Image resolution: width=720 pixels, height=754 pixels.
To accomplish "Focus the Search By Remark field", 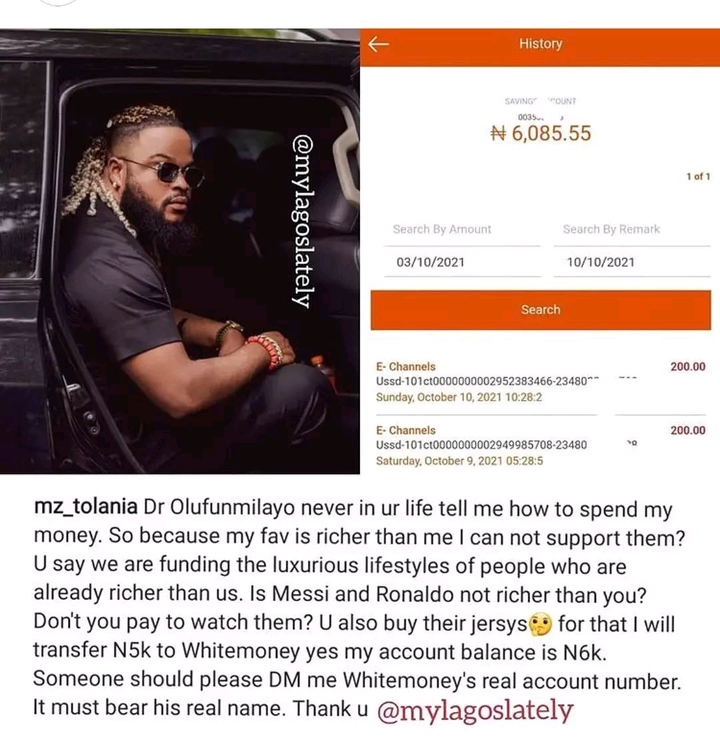I will (x=632, y=229).
